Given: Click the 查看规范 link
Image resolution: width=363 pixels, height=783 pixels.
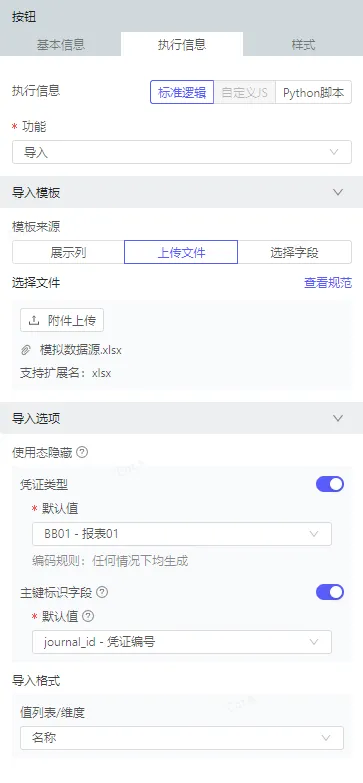Looking at the screenshot, I should tap(328, 283).
